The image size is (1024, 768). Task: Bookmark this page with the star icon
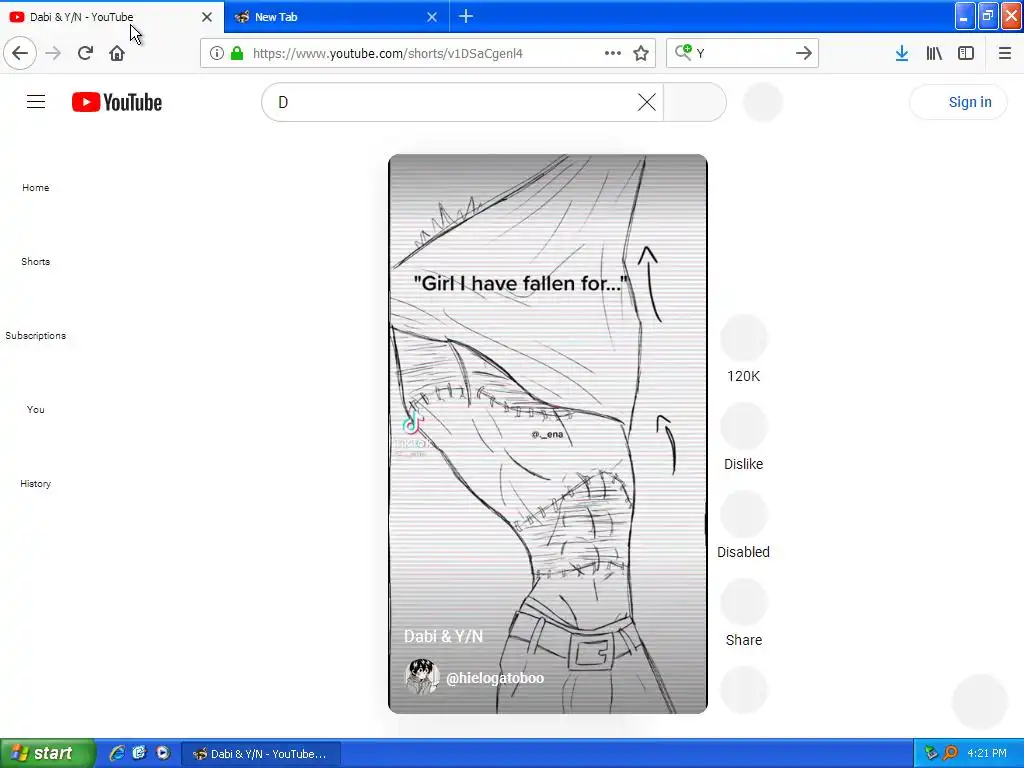(641, 53)
